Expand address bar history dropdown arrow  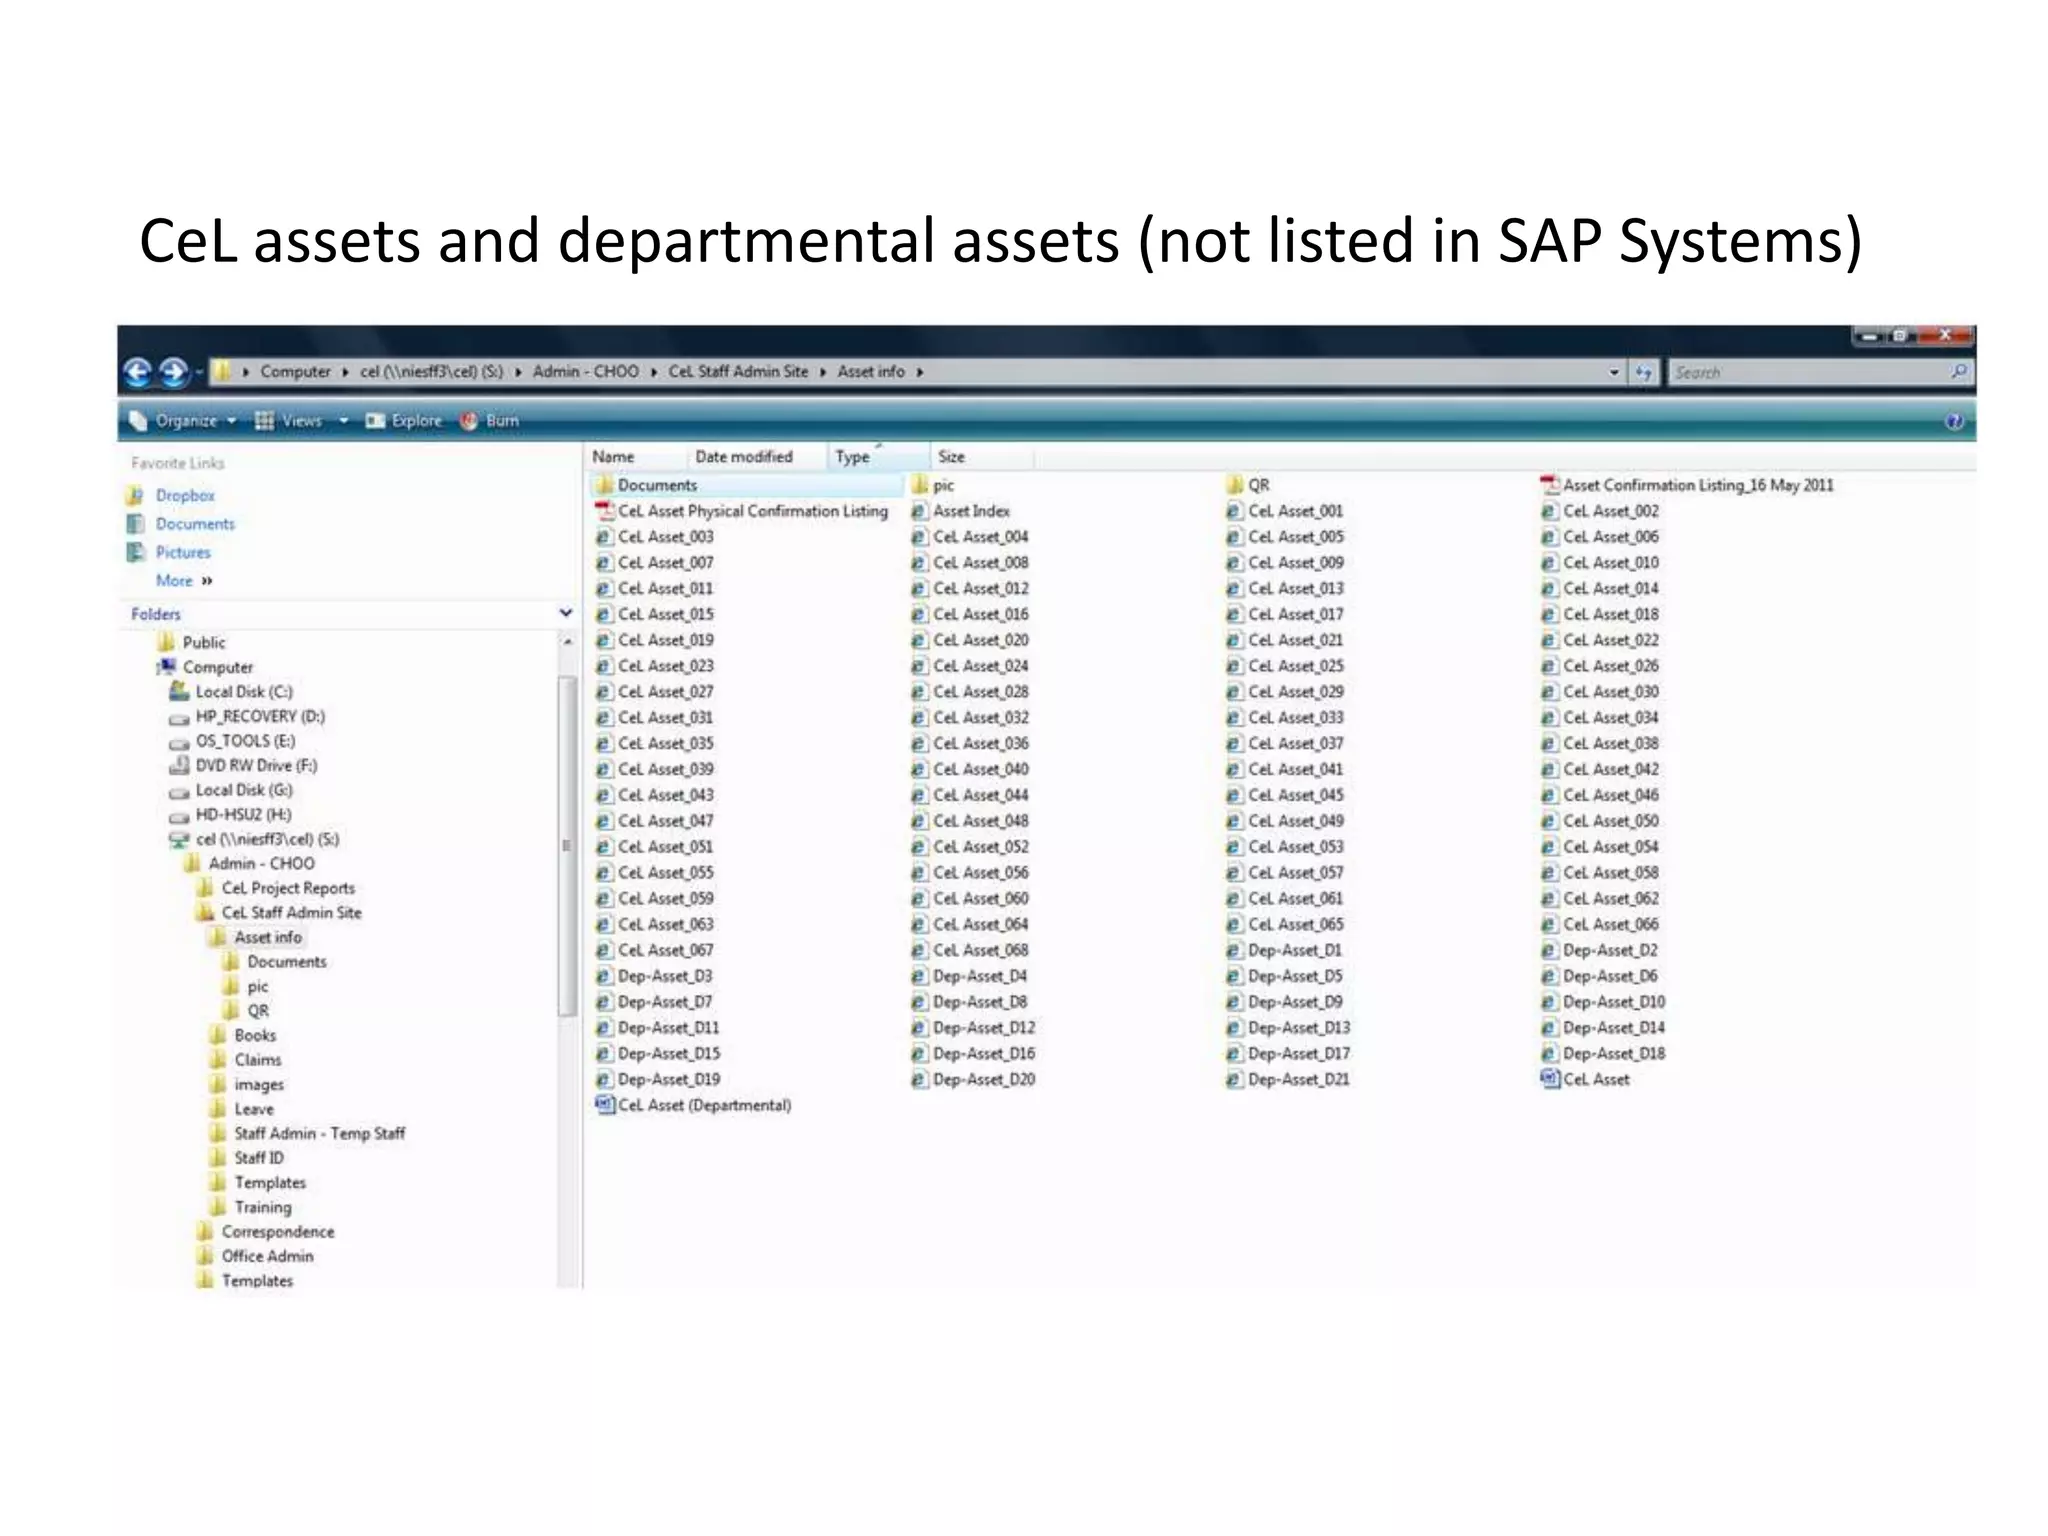coord(1614,372)
